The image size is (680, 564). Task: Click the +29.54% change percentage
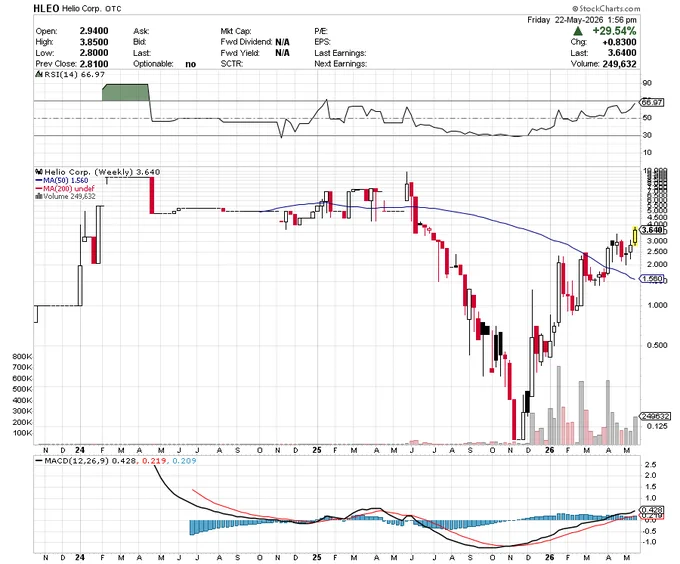(x=614, y=31)
